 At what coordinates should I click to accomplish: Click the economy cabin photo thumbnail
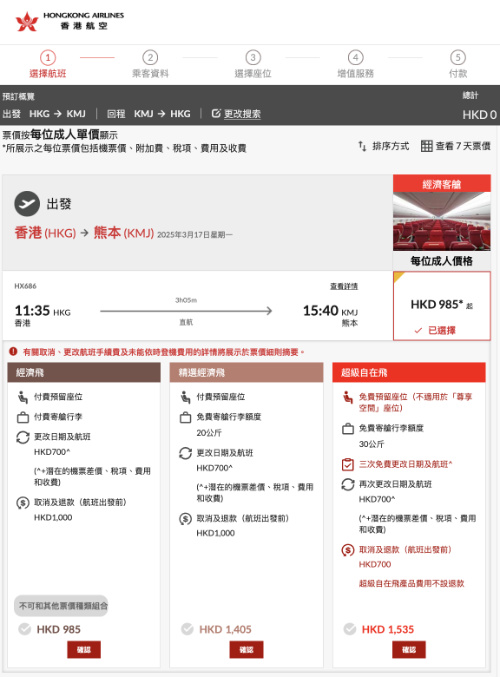(x=442, y=221)
